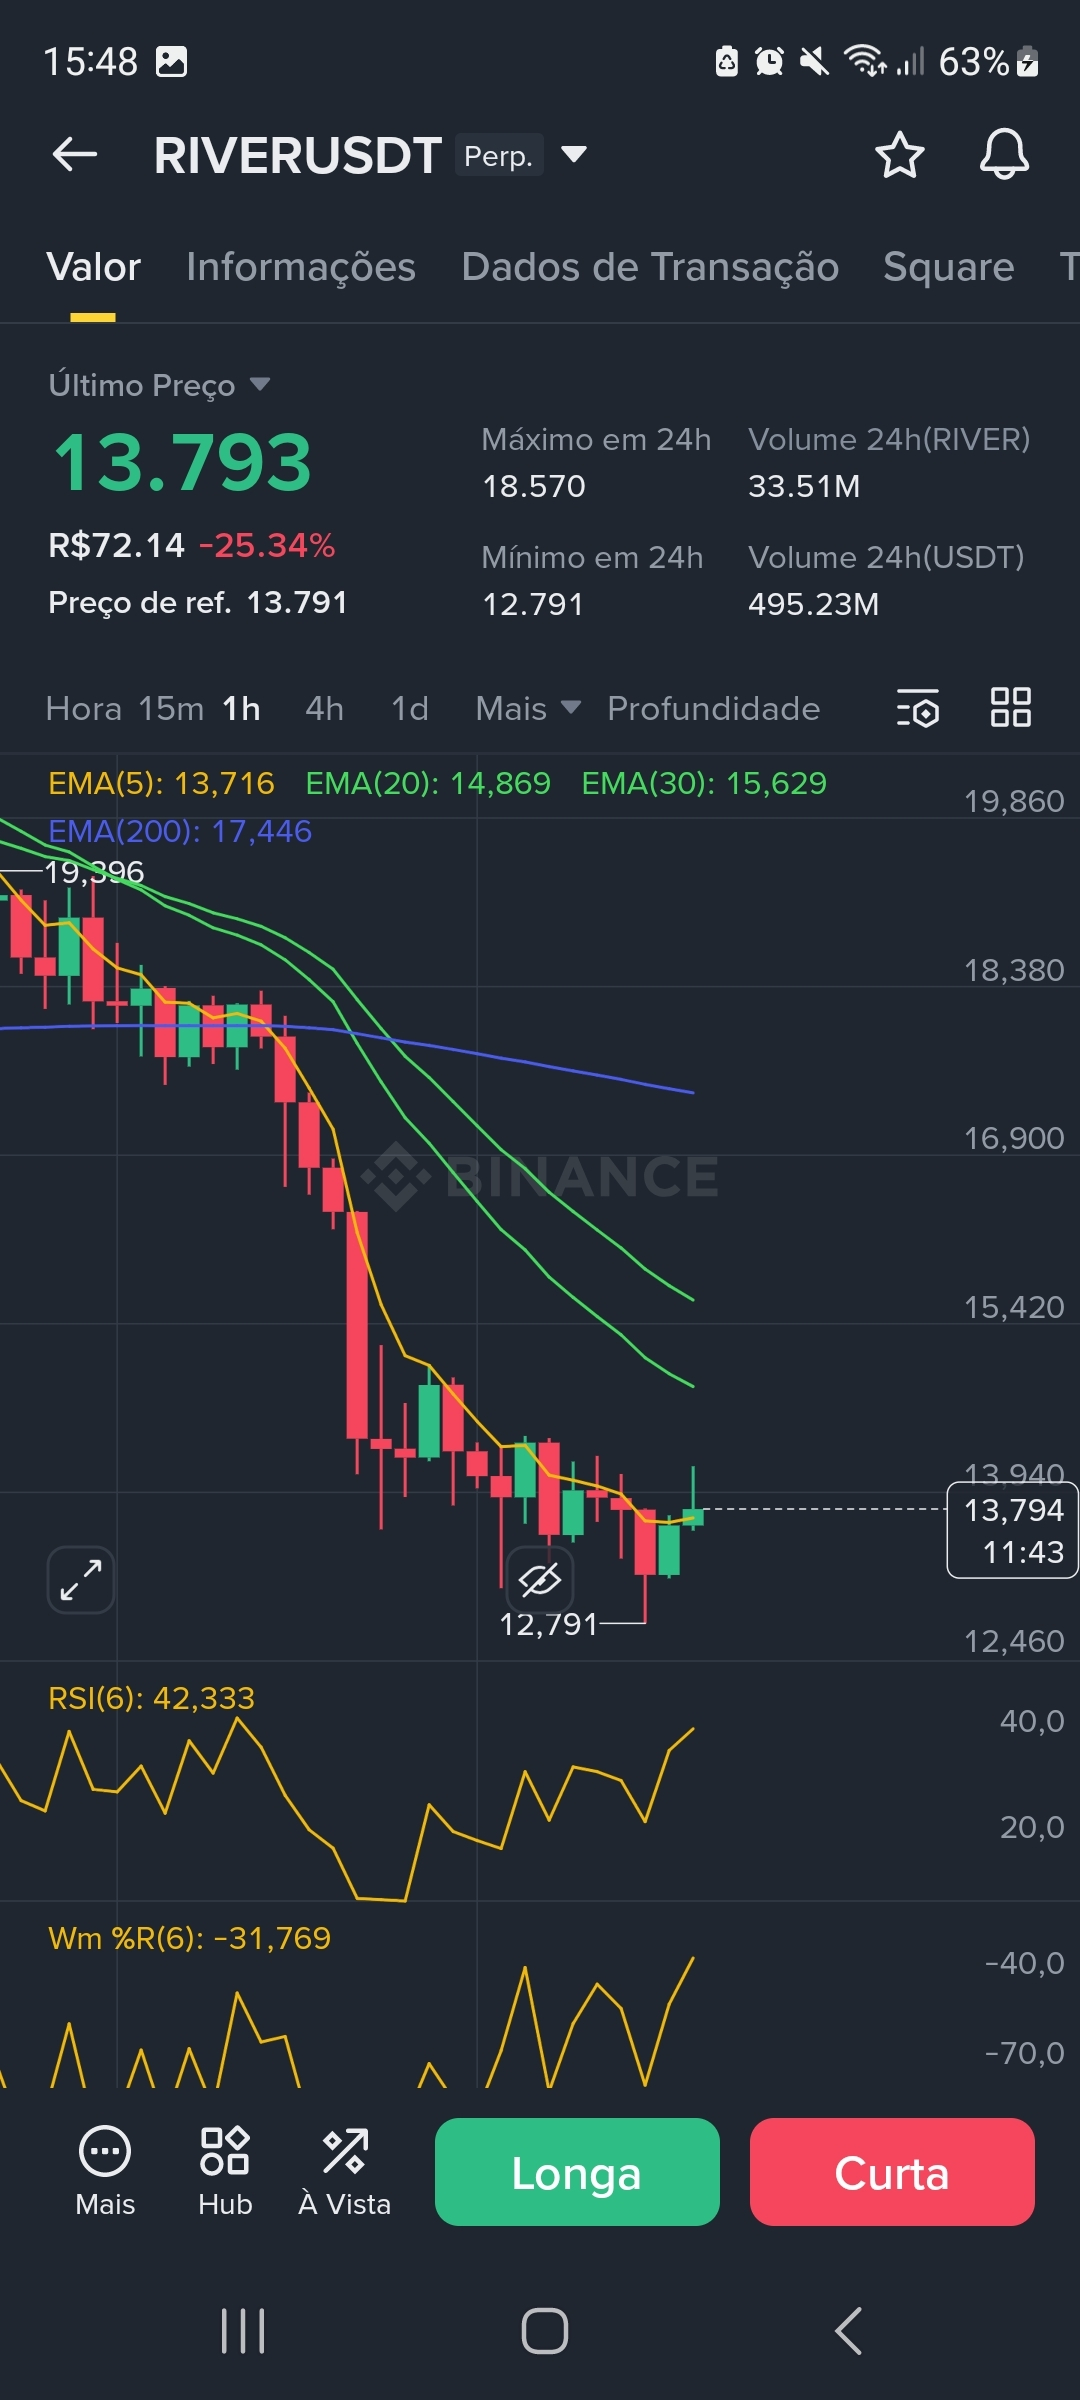Tap the Android recent apps button
The height and width of the screenshot is (2400, 1080).
[243, 2331]
